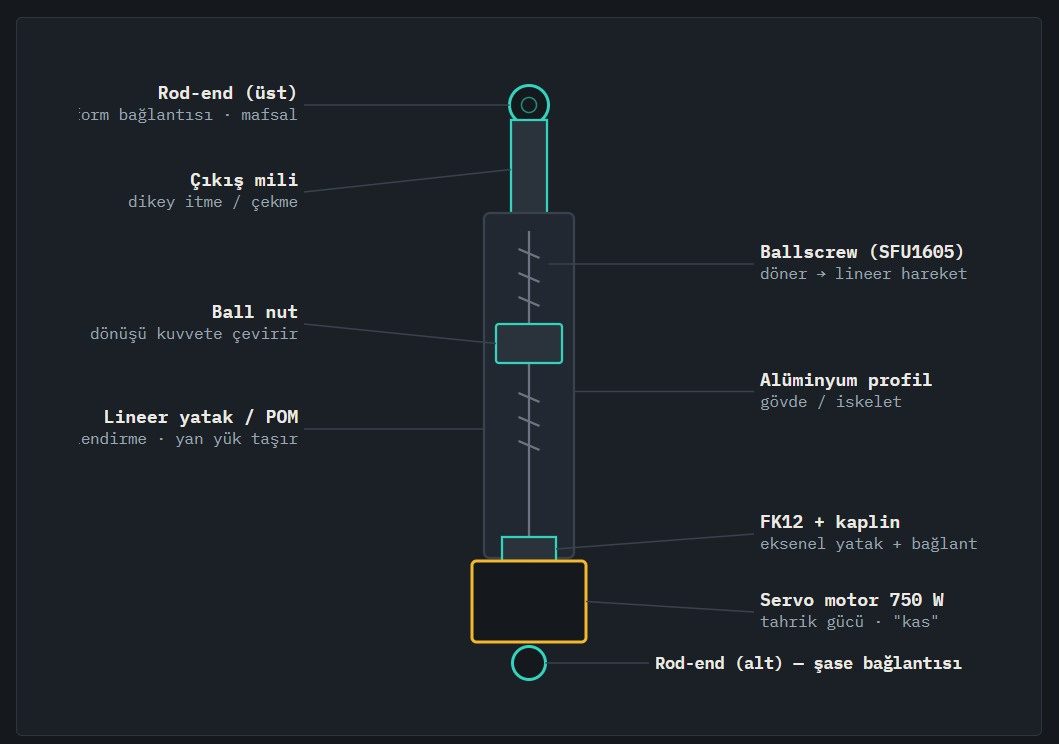This screenshot has width=1059, height=744.
Task: Click 'tahrik gücü · "kas"' subtitle
Action: 849,622
